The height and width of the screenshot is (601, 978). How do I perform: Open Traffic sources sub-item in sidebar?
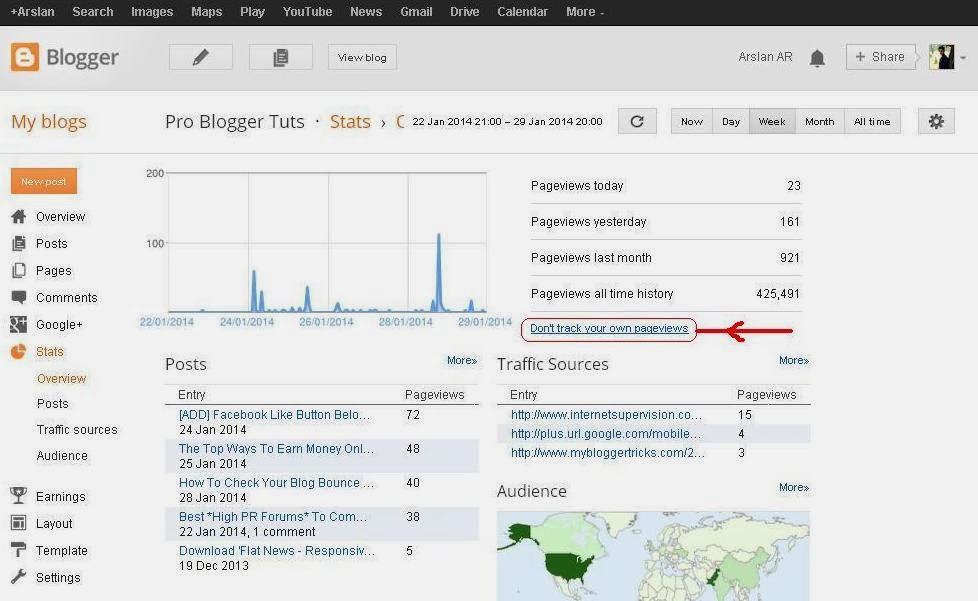(77, 430)
